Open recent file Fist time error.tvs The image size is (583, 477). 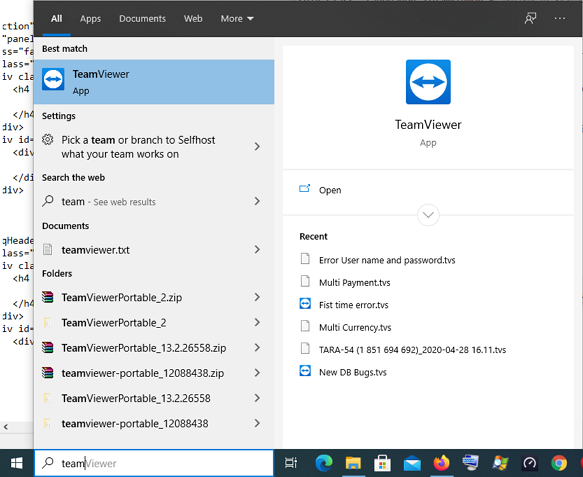(354, 305)
